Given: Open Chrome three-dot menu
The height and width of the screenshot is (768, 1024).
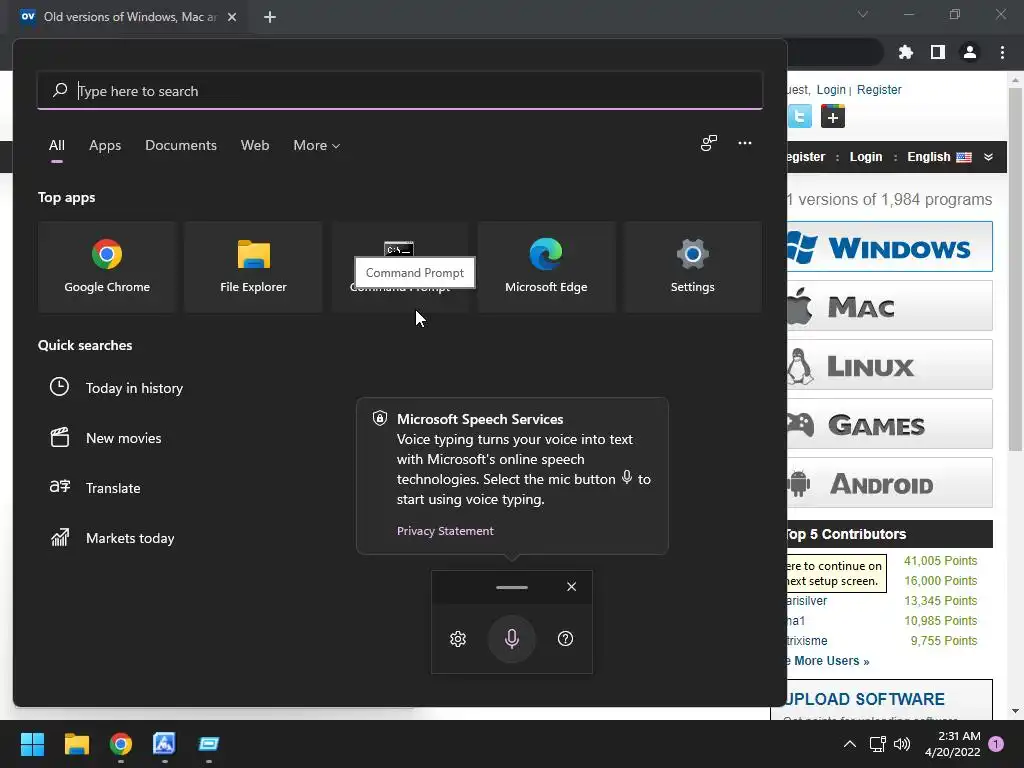Looking at the screenshot, I should [1002, 52].
